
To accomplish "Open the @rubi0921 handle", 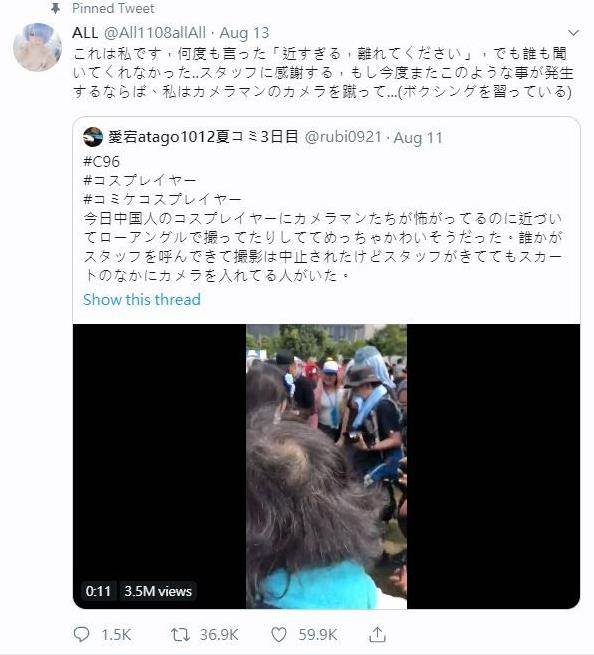I will coord(343,137).
